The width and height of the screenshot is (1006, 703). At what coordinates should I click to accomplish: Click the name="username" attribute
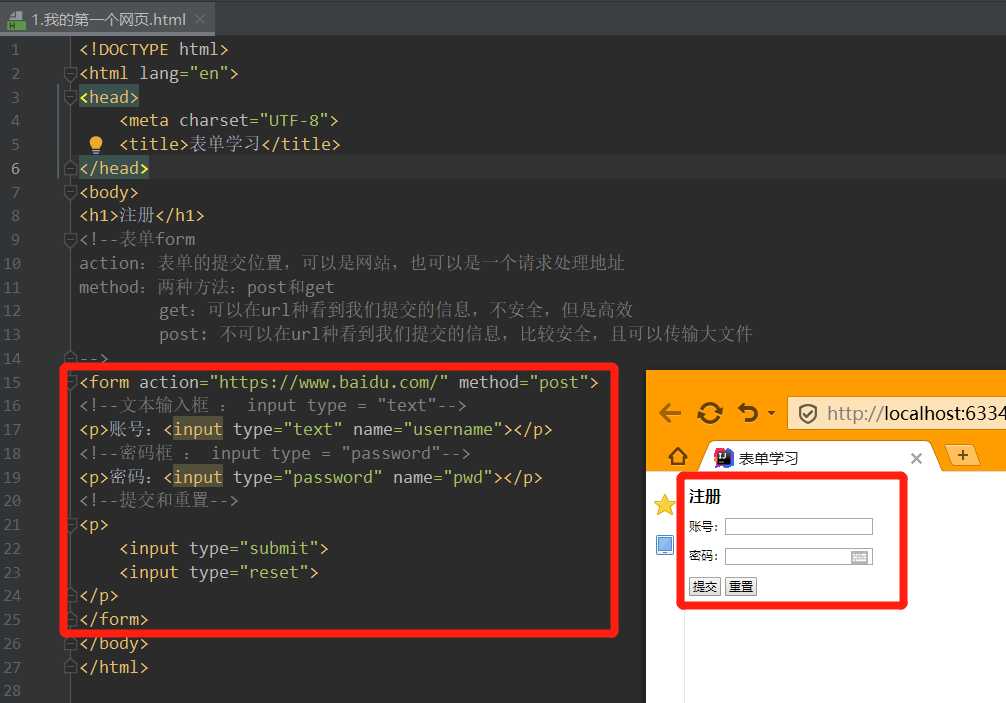pyautogui.click(x=428, y=430)
